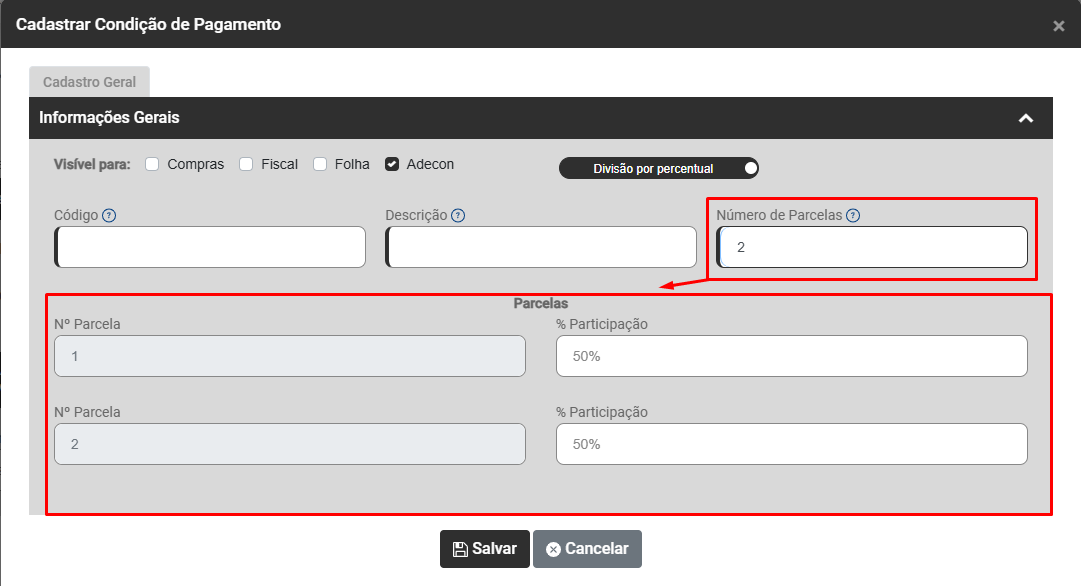
Task: Click the help icon for Número de Parcelas
Action: pyautogui.click(x=853, y=215)
